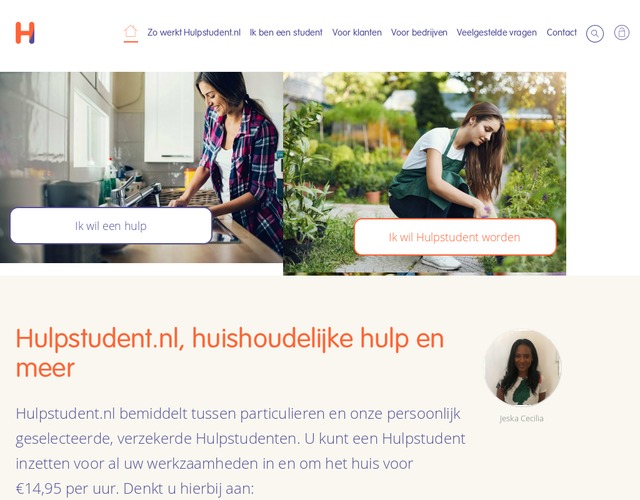
Task: Open the home icon link
Action: (x=131, y=31)
